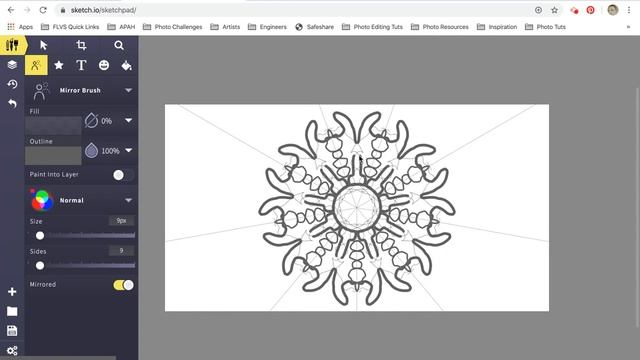Click the Size slider track
The width and height of the screenshot is (640, 360).
click(82, 236)
